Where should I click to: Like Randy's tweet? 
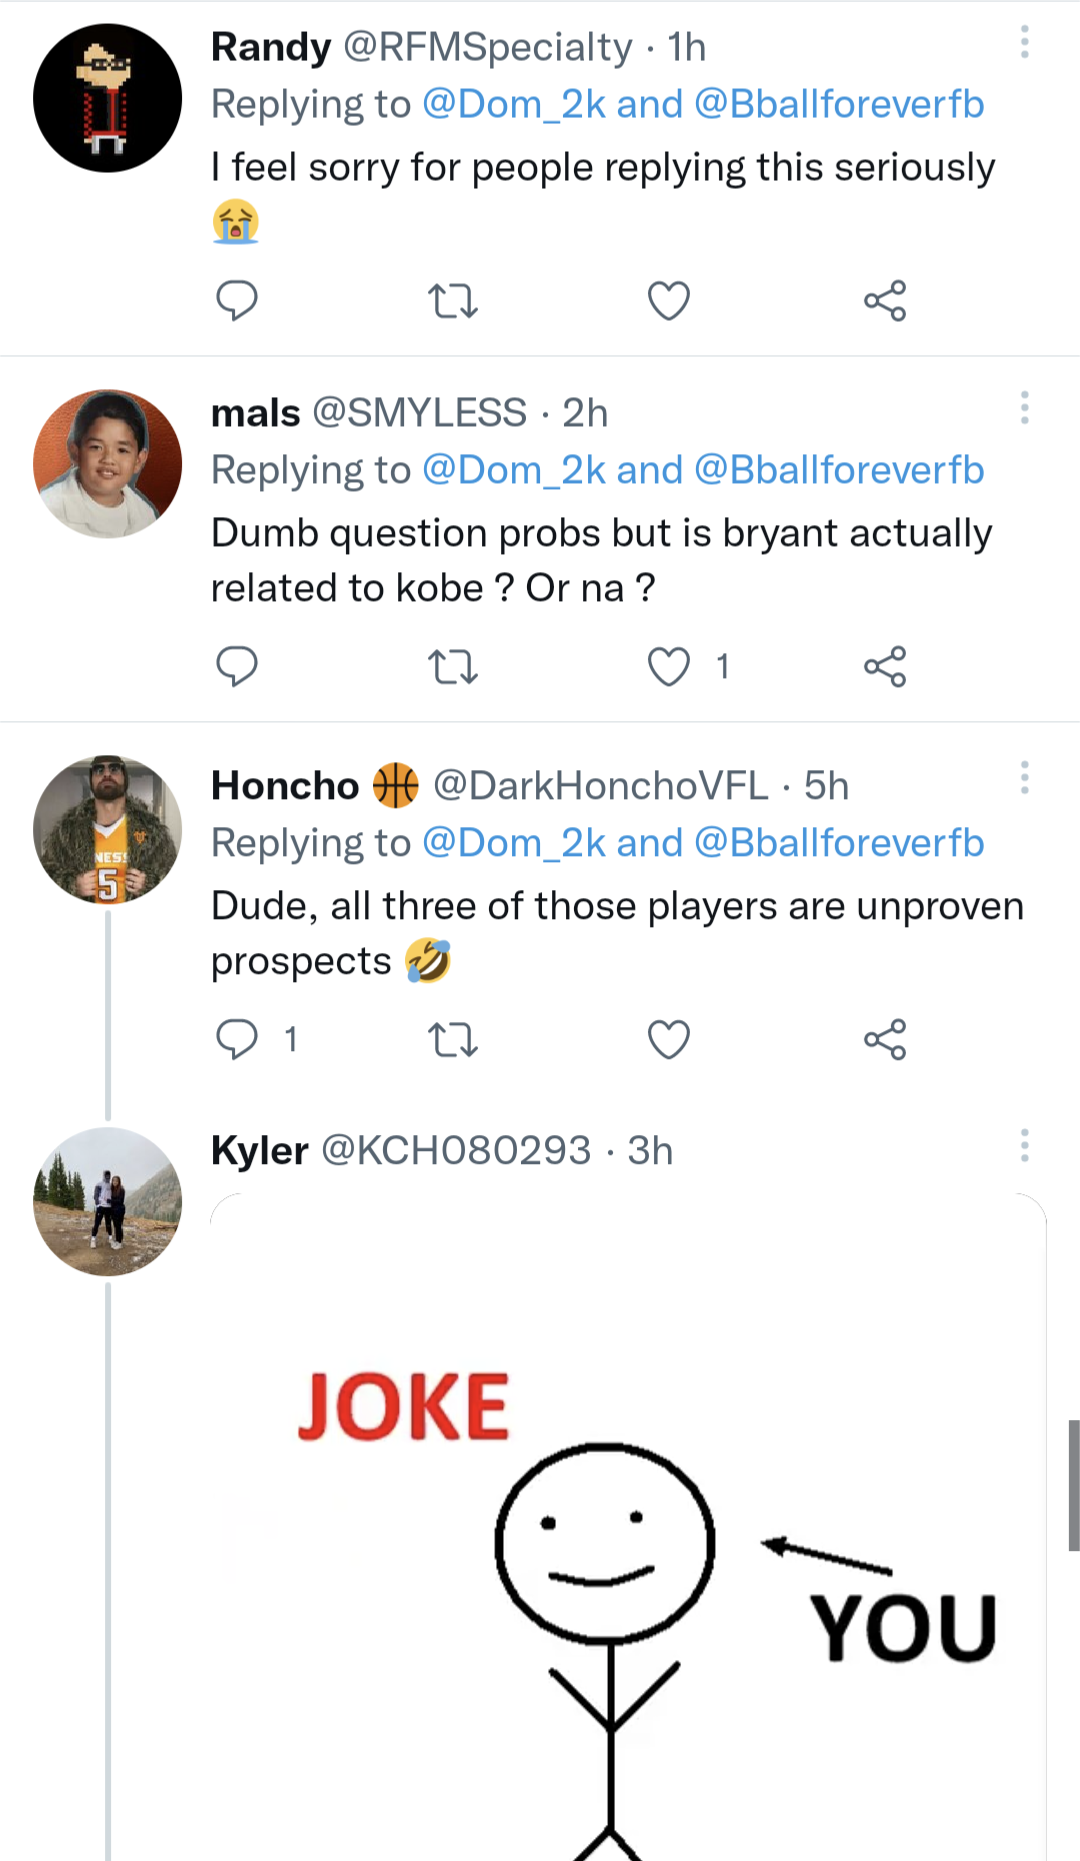pyautogui.click(x=669, y=300)
